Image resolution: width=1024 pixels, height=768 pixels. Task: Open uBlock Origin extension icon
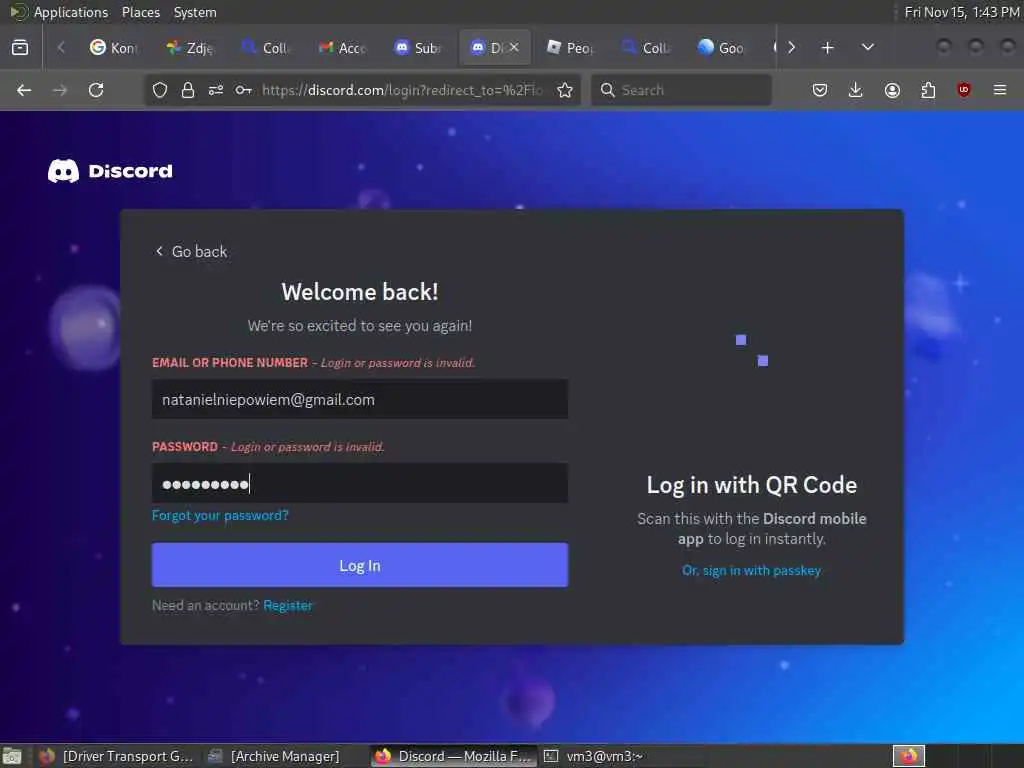click(964, 90)
